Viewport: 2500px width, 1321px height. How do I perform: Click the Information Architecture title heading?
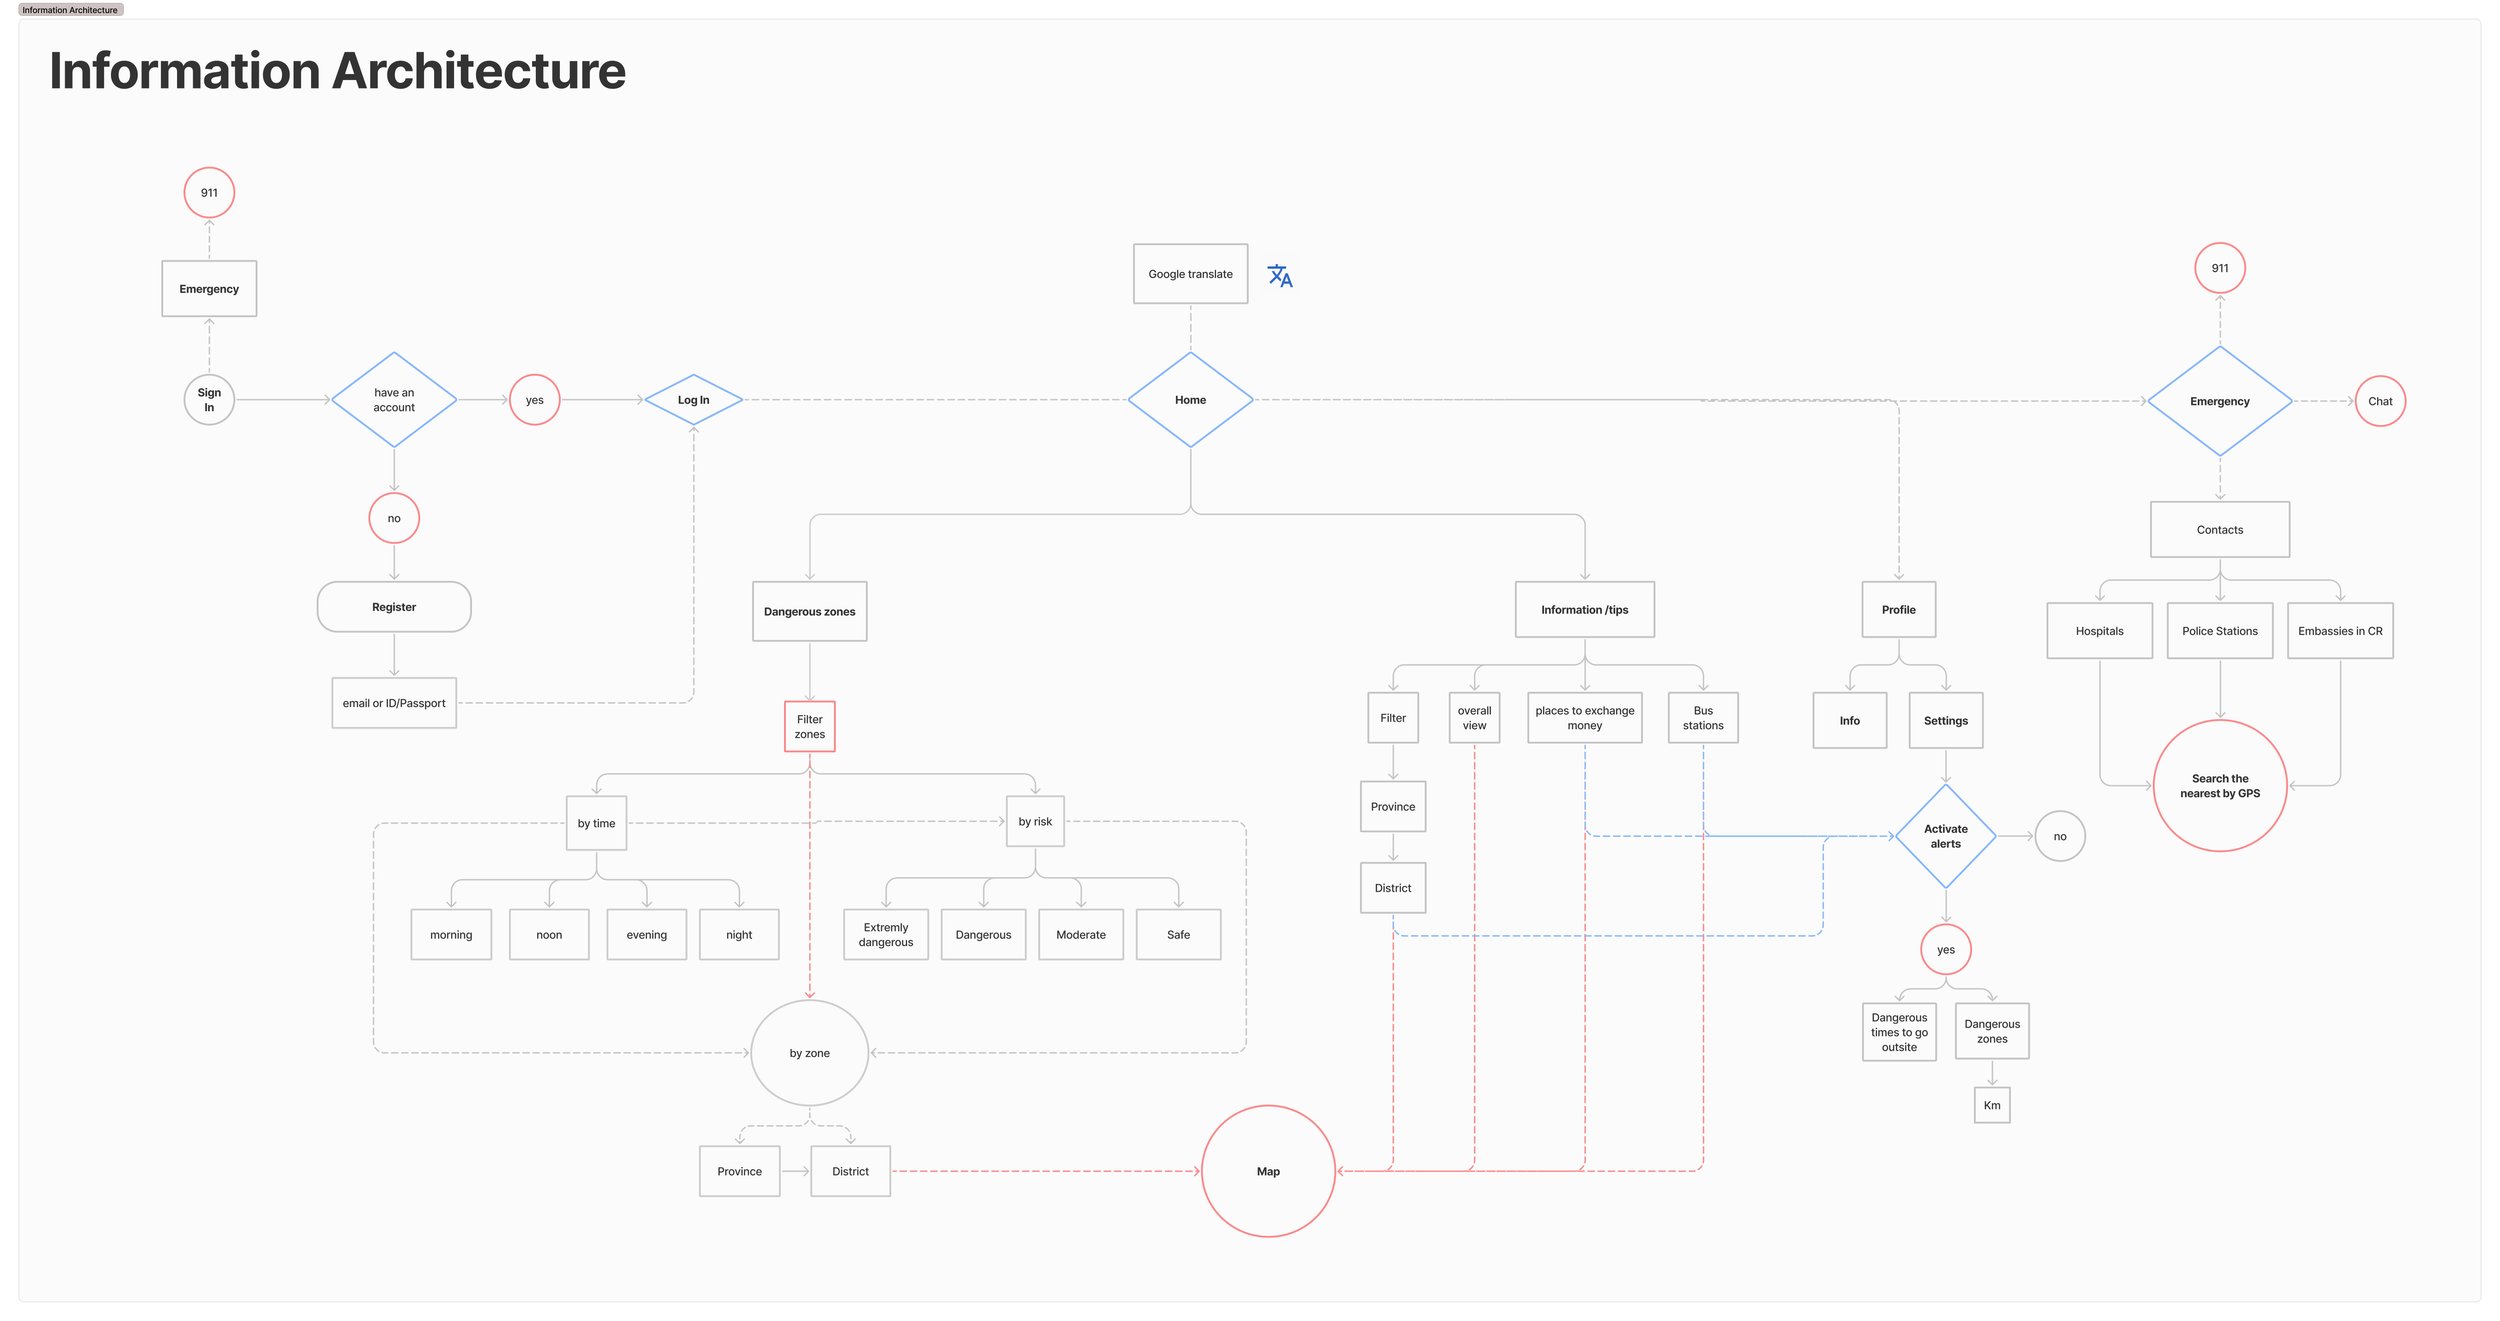(x=337, y=71)
